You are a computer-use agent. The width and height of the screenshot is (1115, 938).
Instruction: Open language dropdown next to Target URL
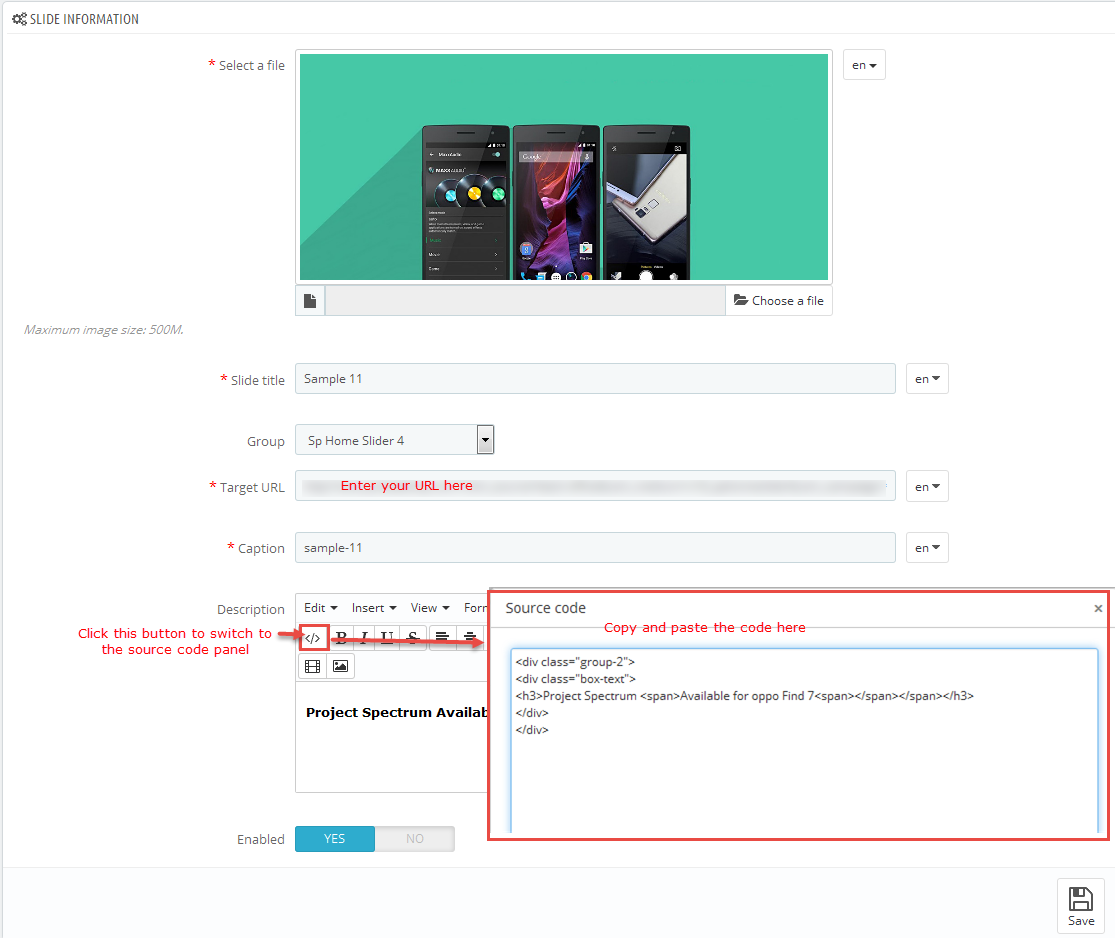[x=927, y=486]
